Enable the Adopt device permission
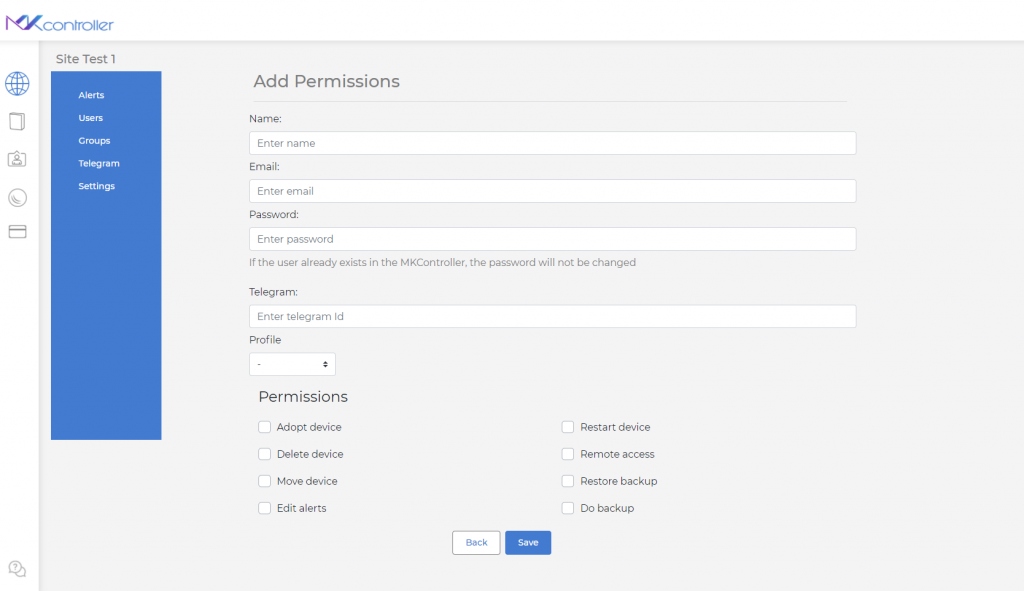This screenshot has height=591, width=1024. pyautogui.click(x=264, y=427)
